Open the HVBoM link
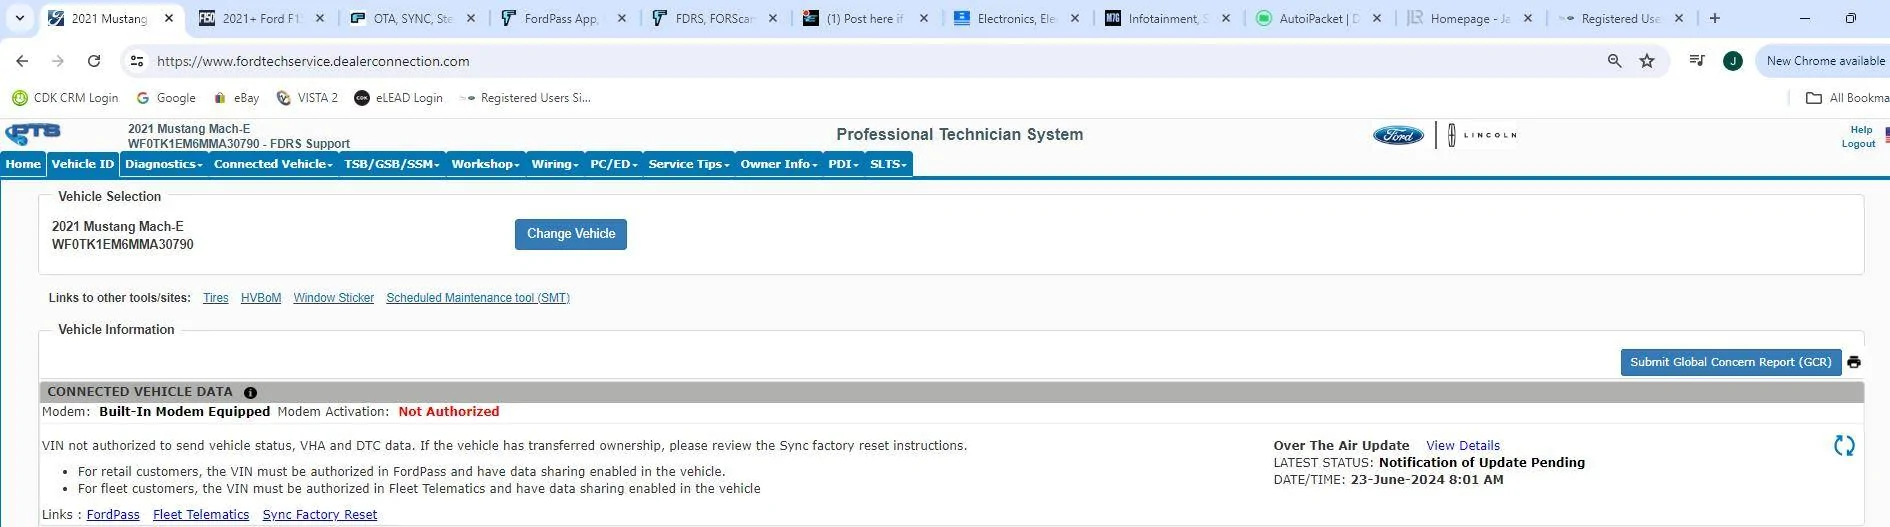This screenshot has width=1890, height=527. tap(261, 298)
